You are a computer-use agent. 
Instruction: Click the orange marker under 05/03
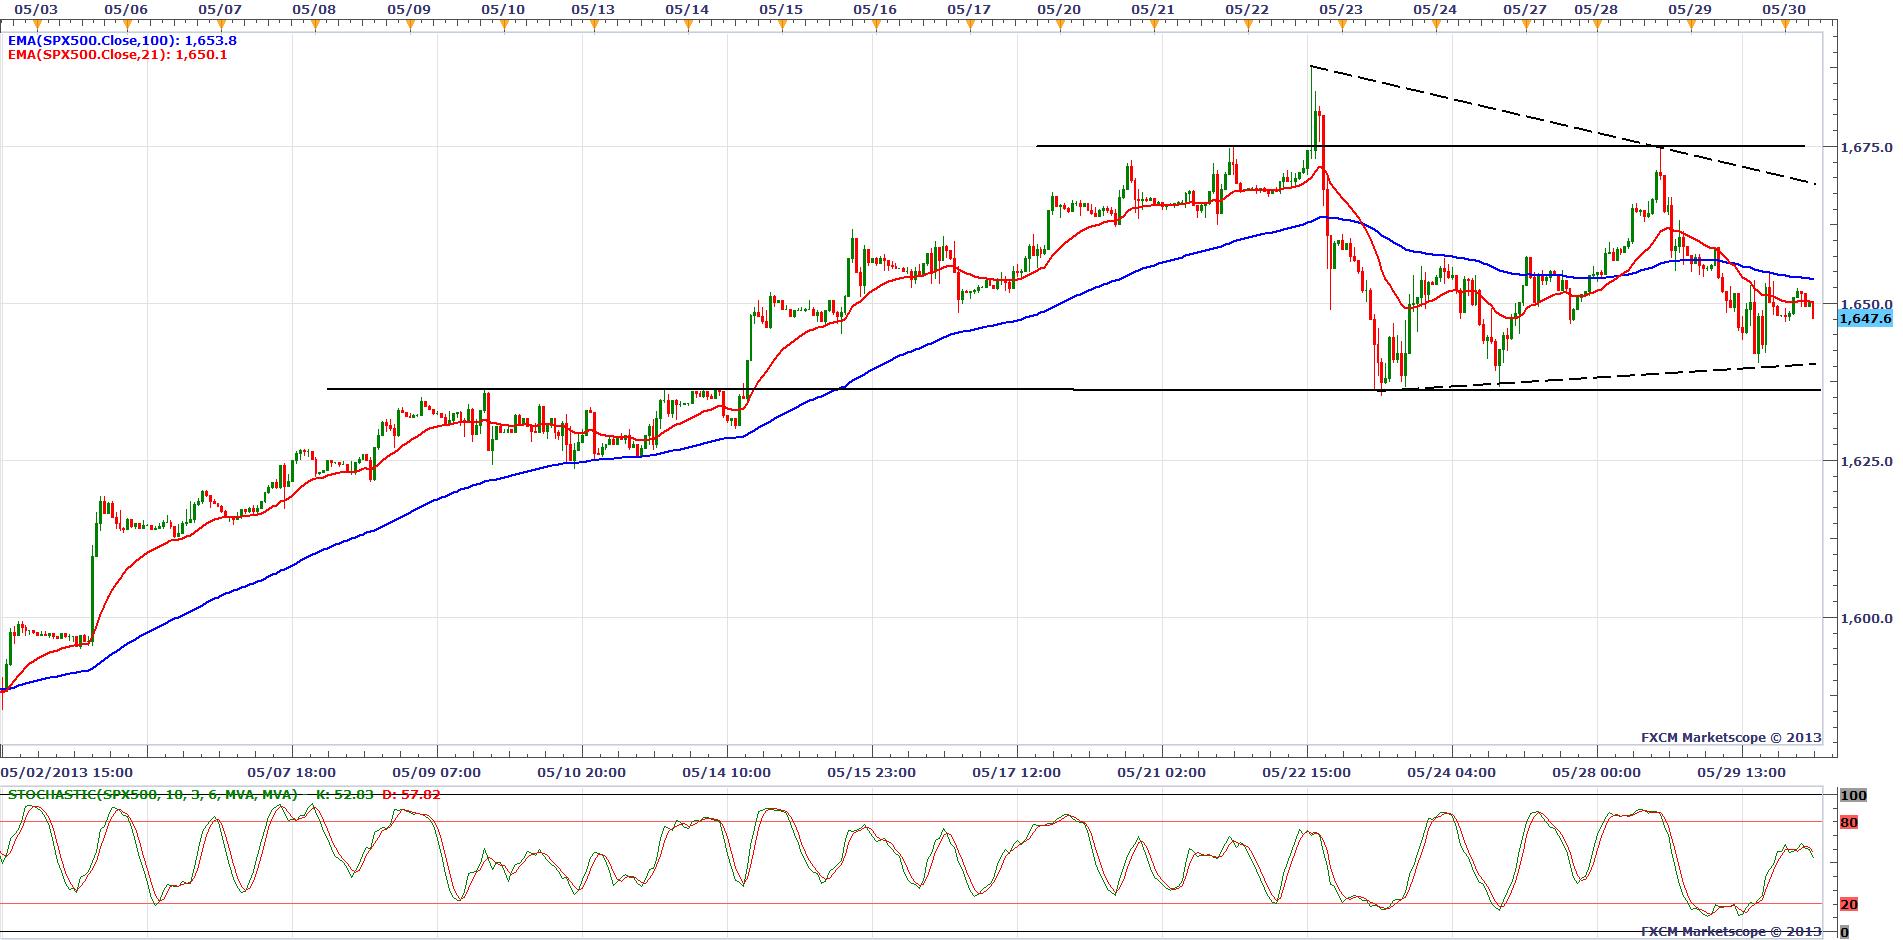click(36, 25)
